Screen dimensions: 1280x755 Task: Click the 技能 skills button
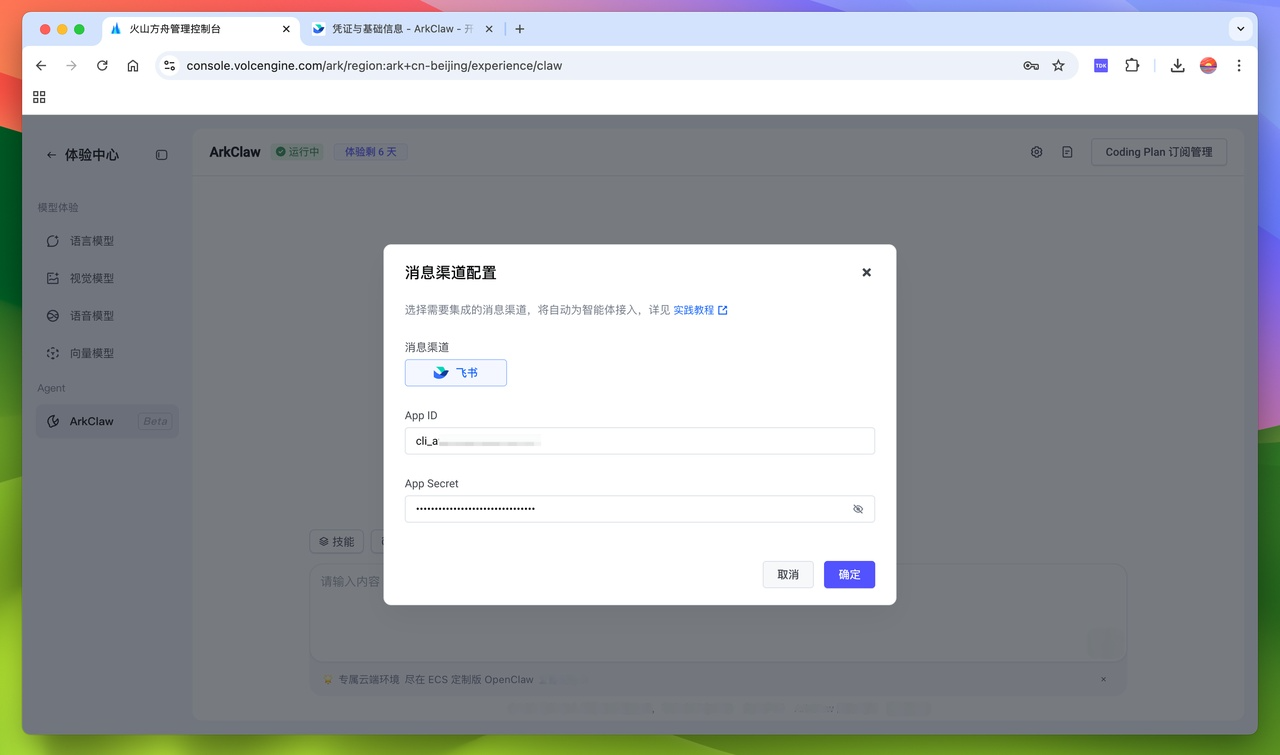click(x=336, y=541)
